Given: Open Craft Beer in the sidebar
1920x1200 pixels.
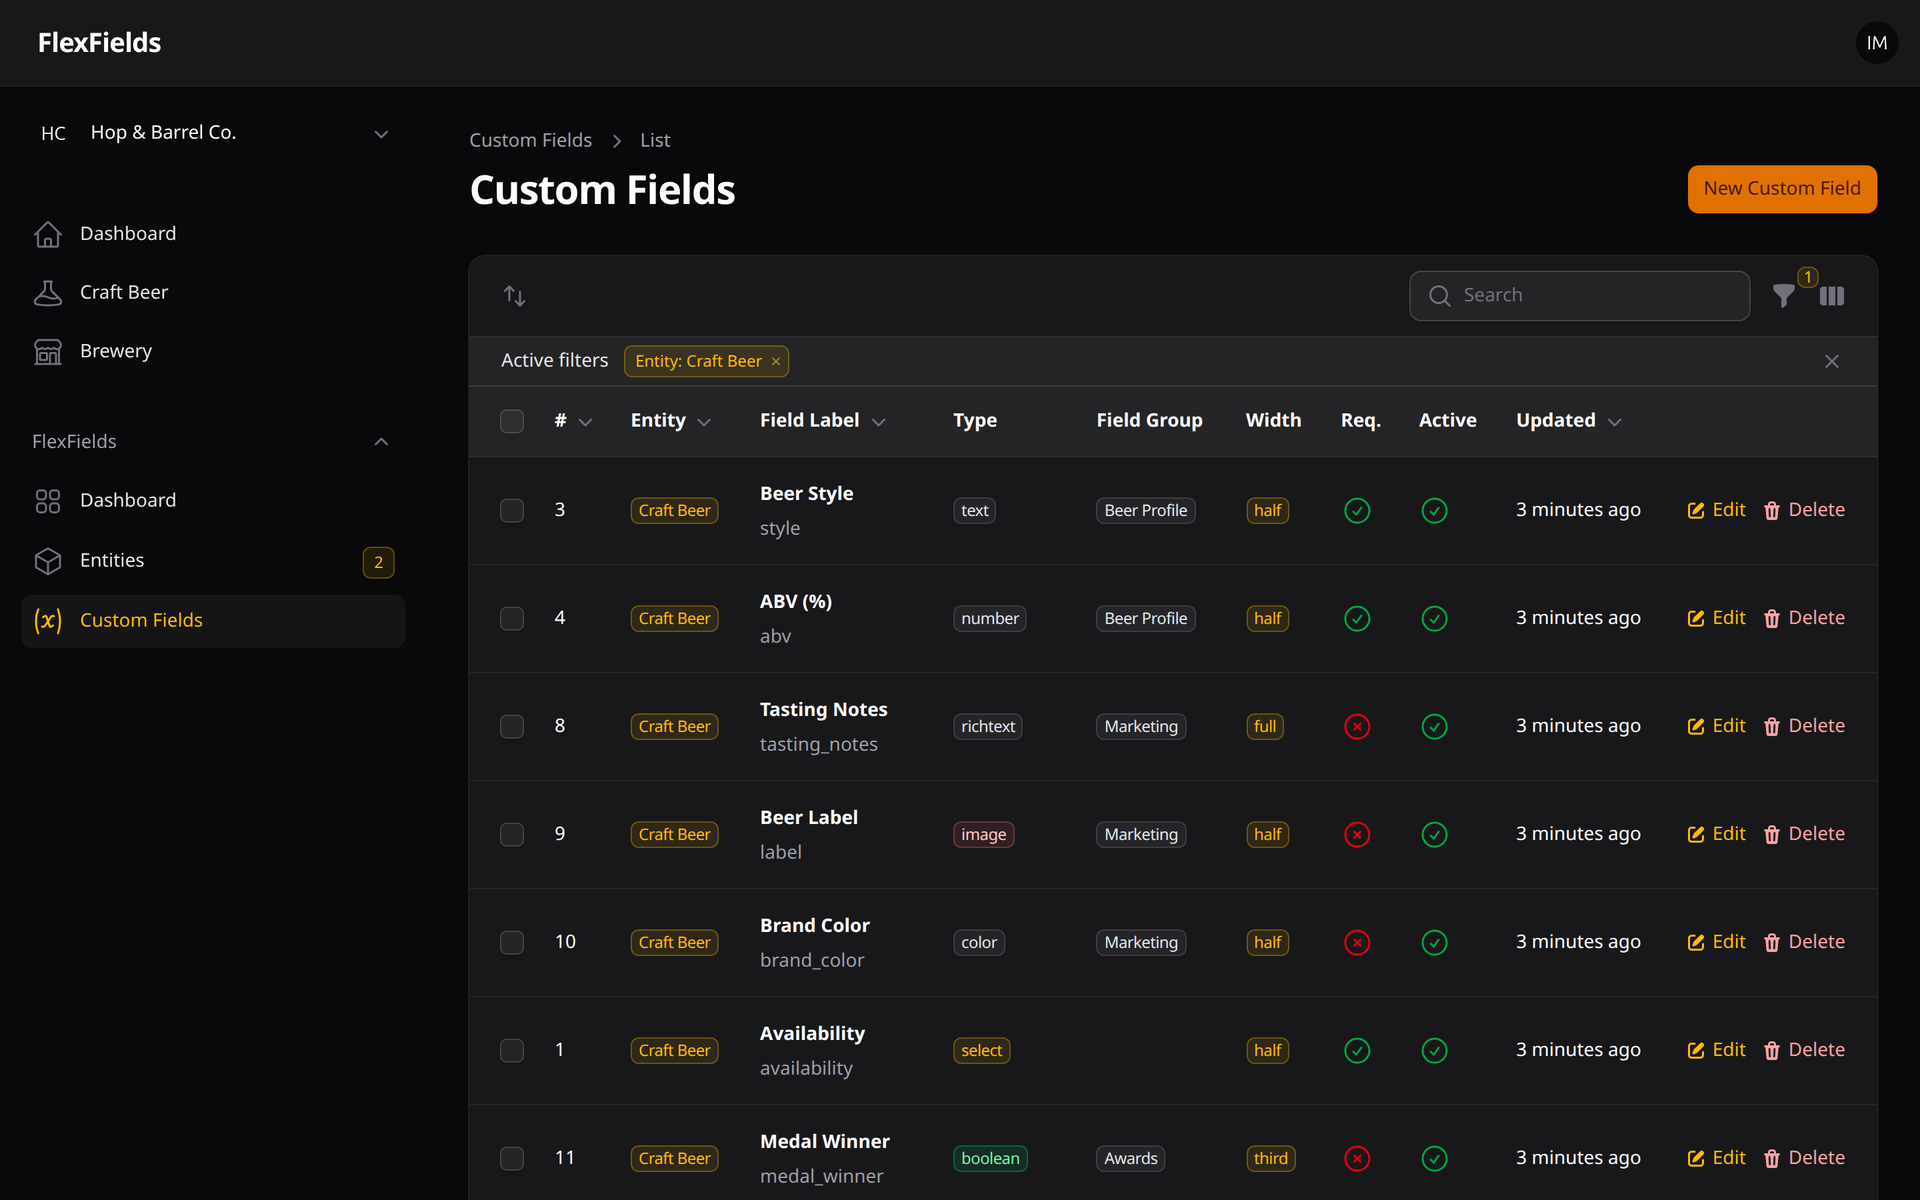Looking at the screenshot, I should pos(213,293).
